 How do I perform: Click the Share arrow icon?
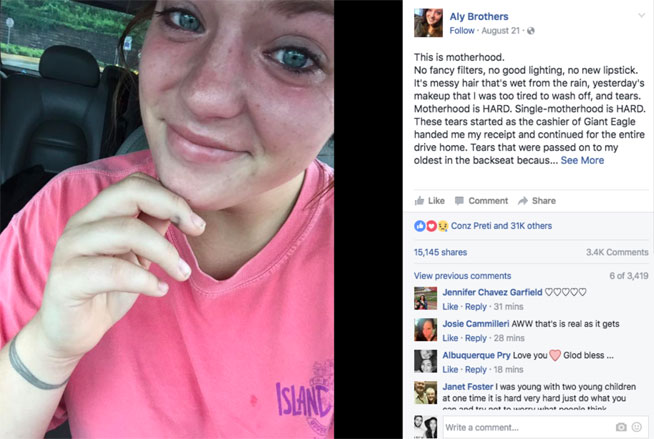523,201
